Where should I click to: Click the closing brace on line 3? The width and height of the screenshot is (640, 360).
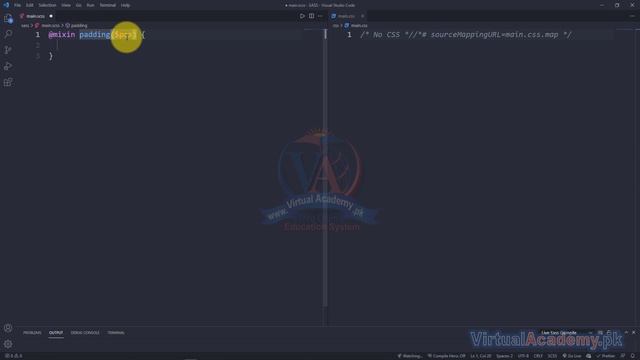(51, 56)
